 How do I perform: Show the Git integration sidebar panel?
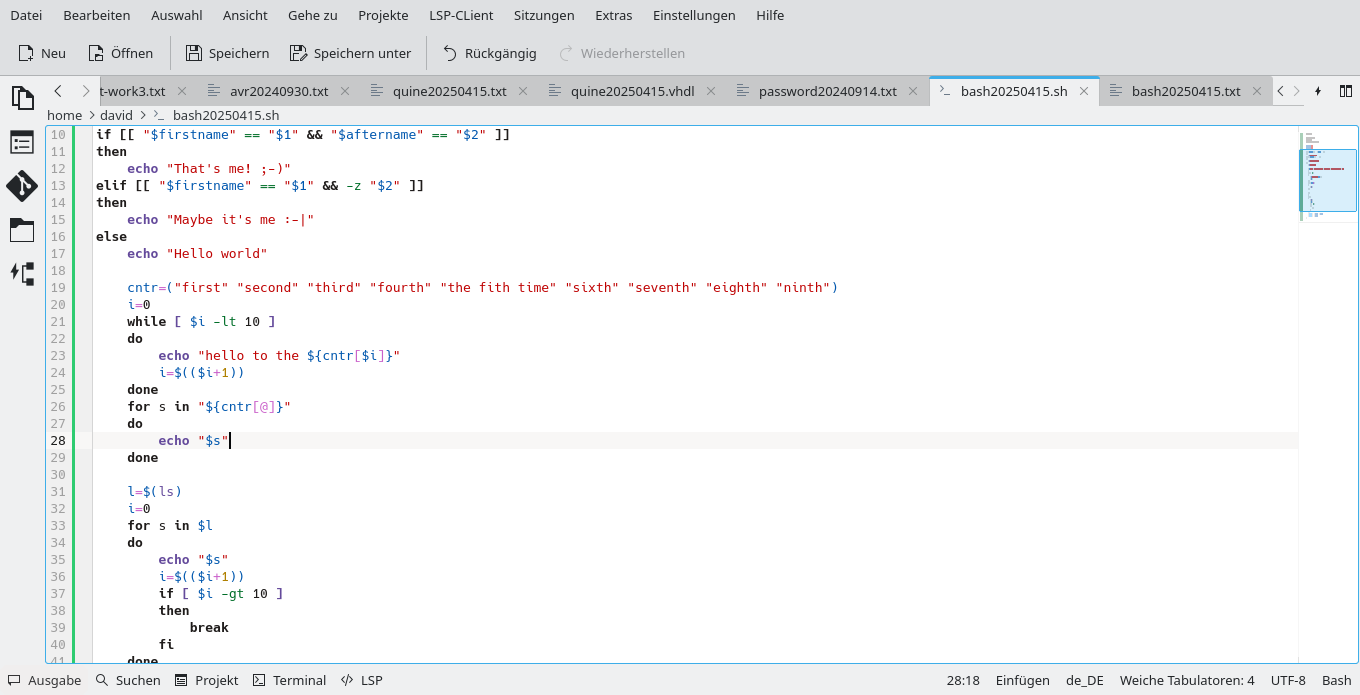coord(22,187)
